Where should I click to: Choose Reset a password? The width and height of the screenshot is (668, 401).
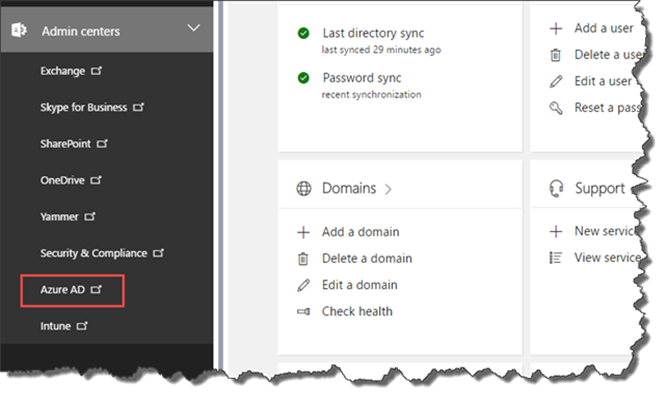pos(607,107)
